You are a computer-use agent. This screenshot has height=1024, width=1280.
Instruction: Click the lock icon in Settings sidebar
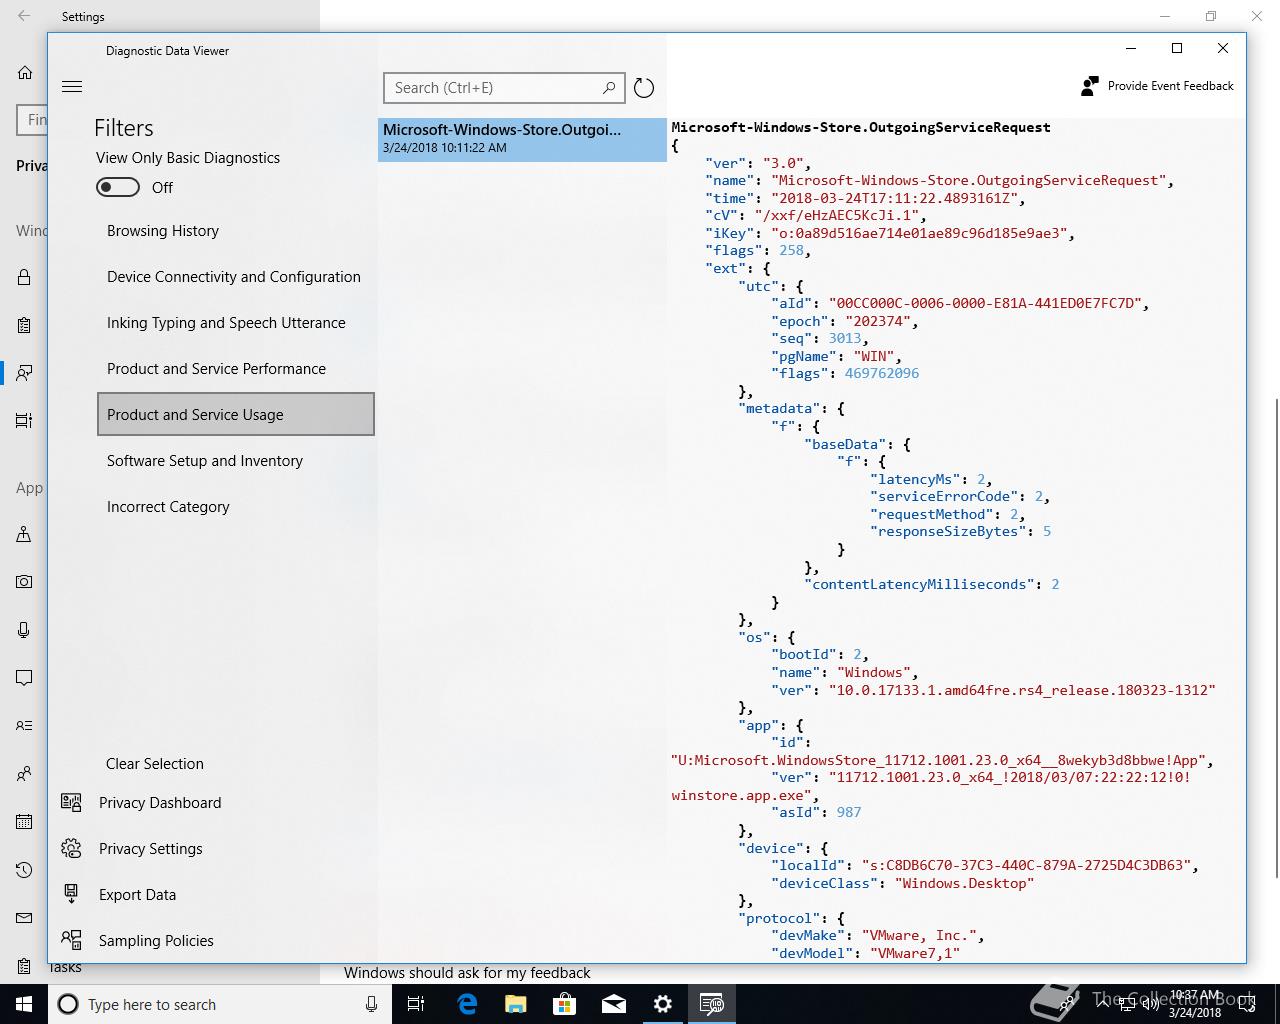pyautogui.click(x=24, y=277)
